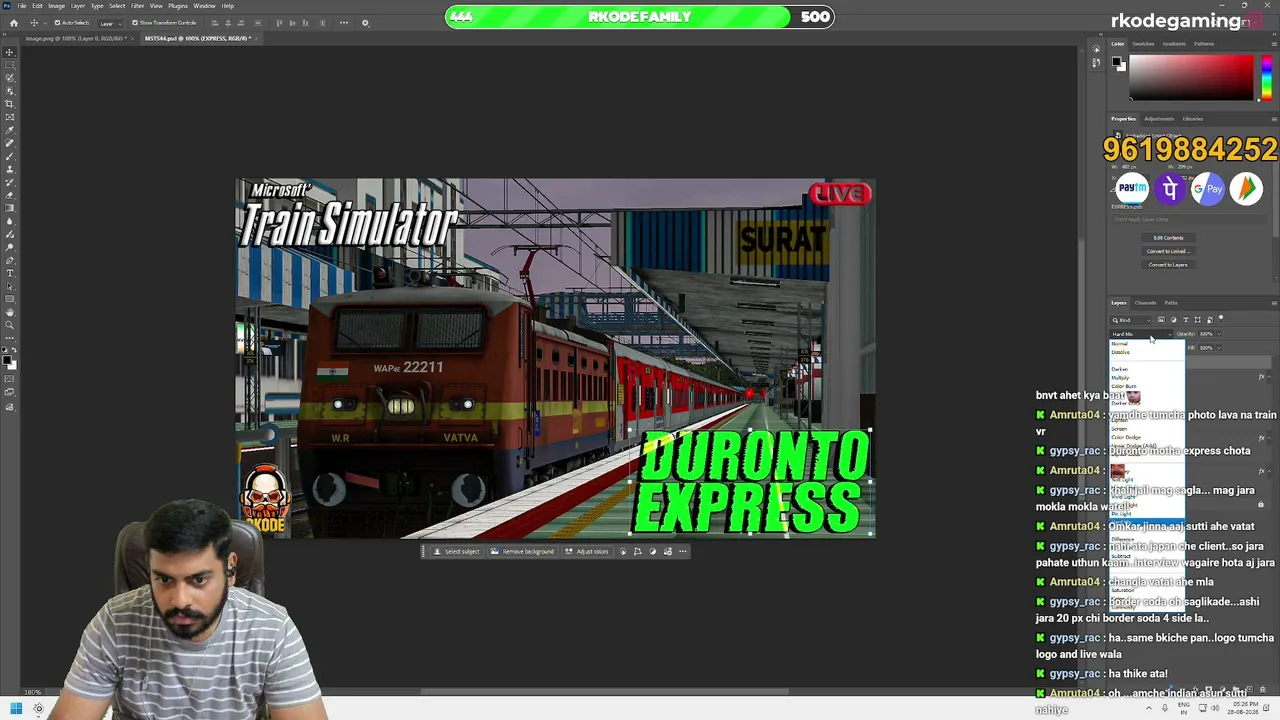Click the Home icon in options bar

(12, 22)
